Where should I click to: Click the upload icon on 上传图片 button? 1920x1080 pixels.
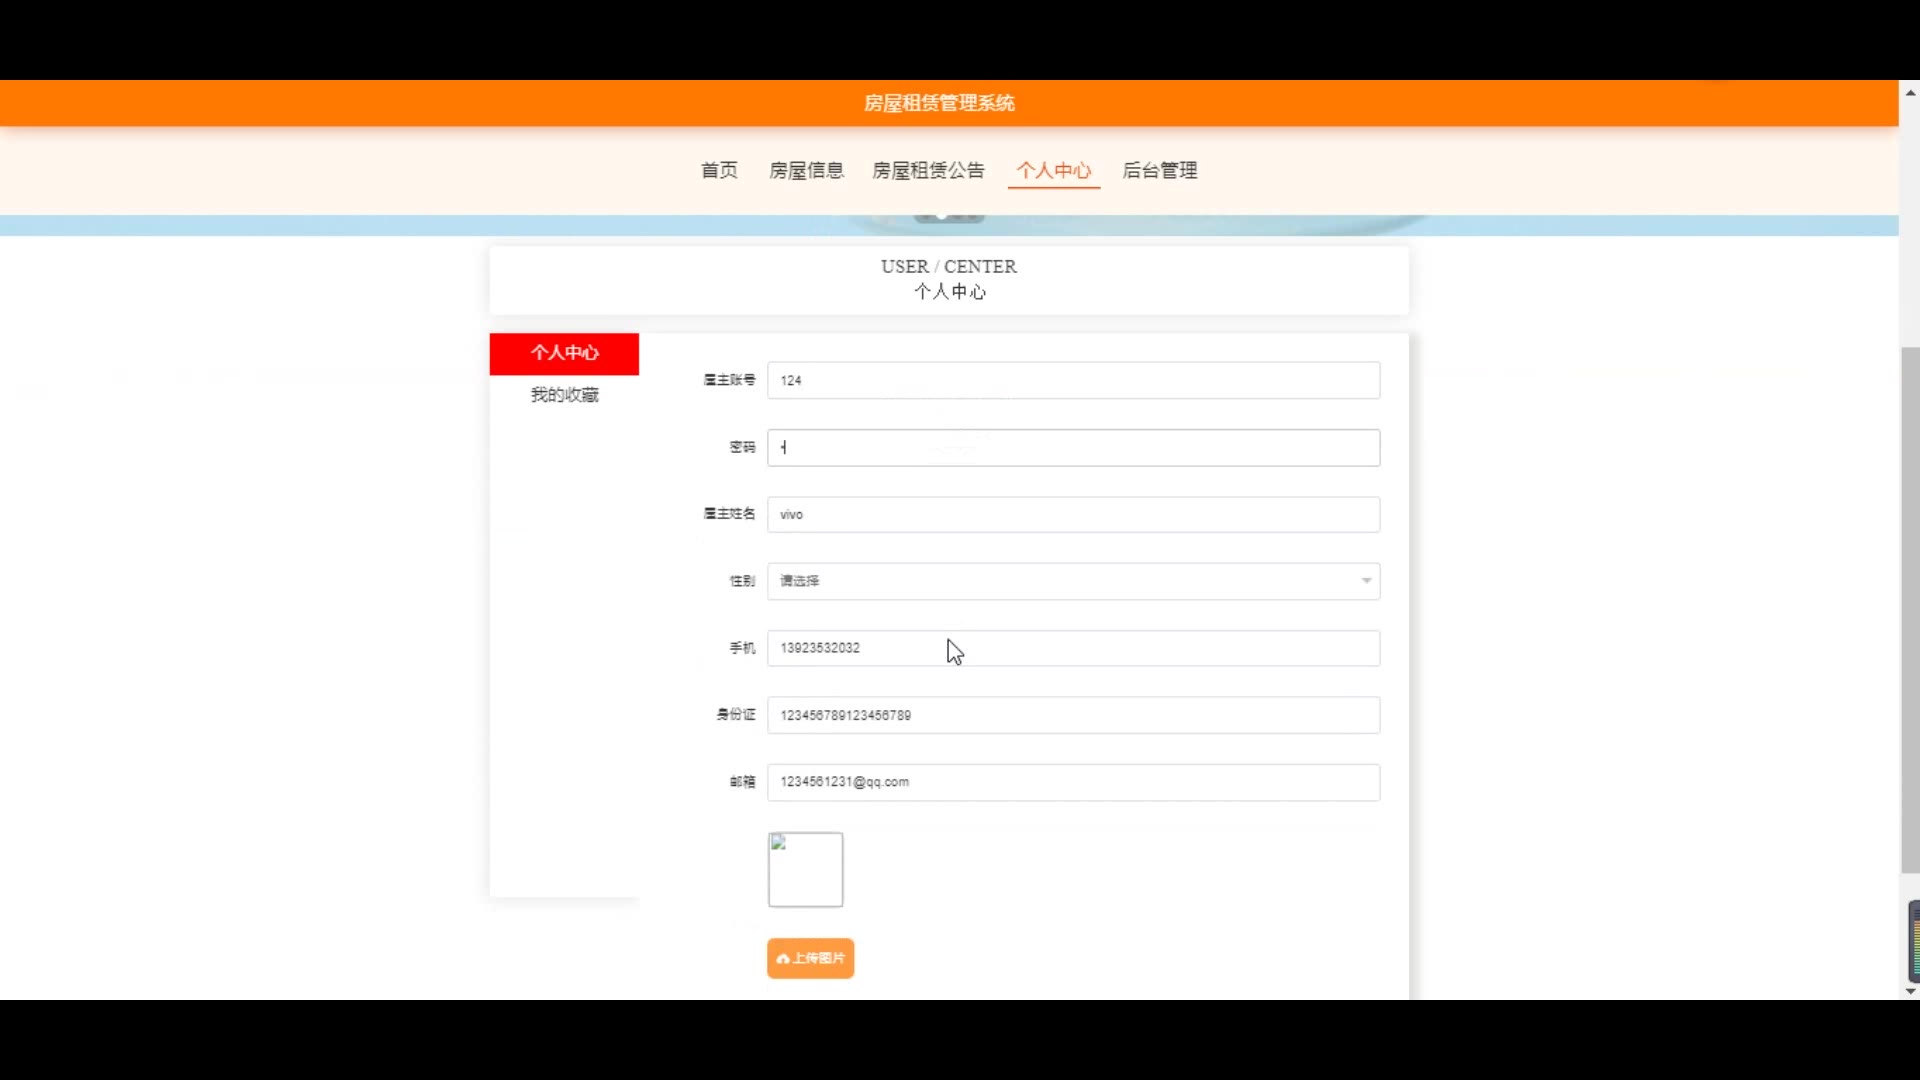point(783,959)
